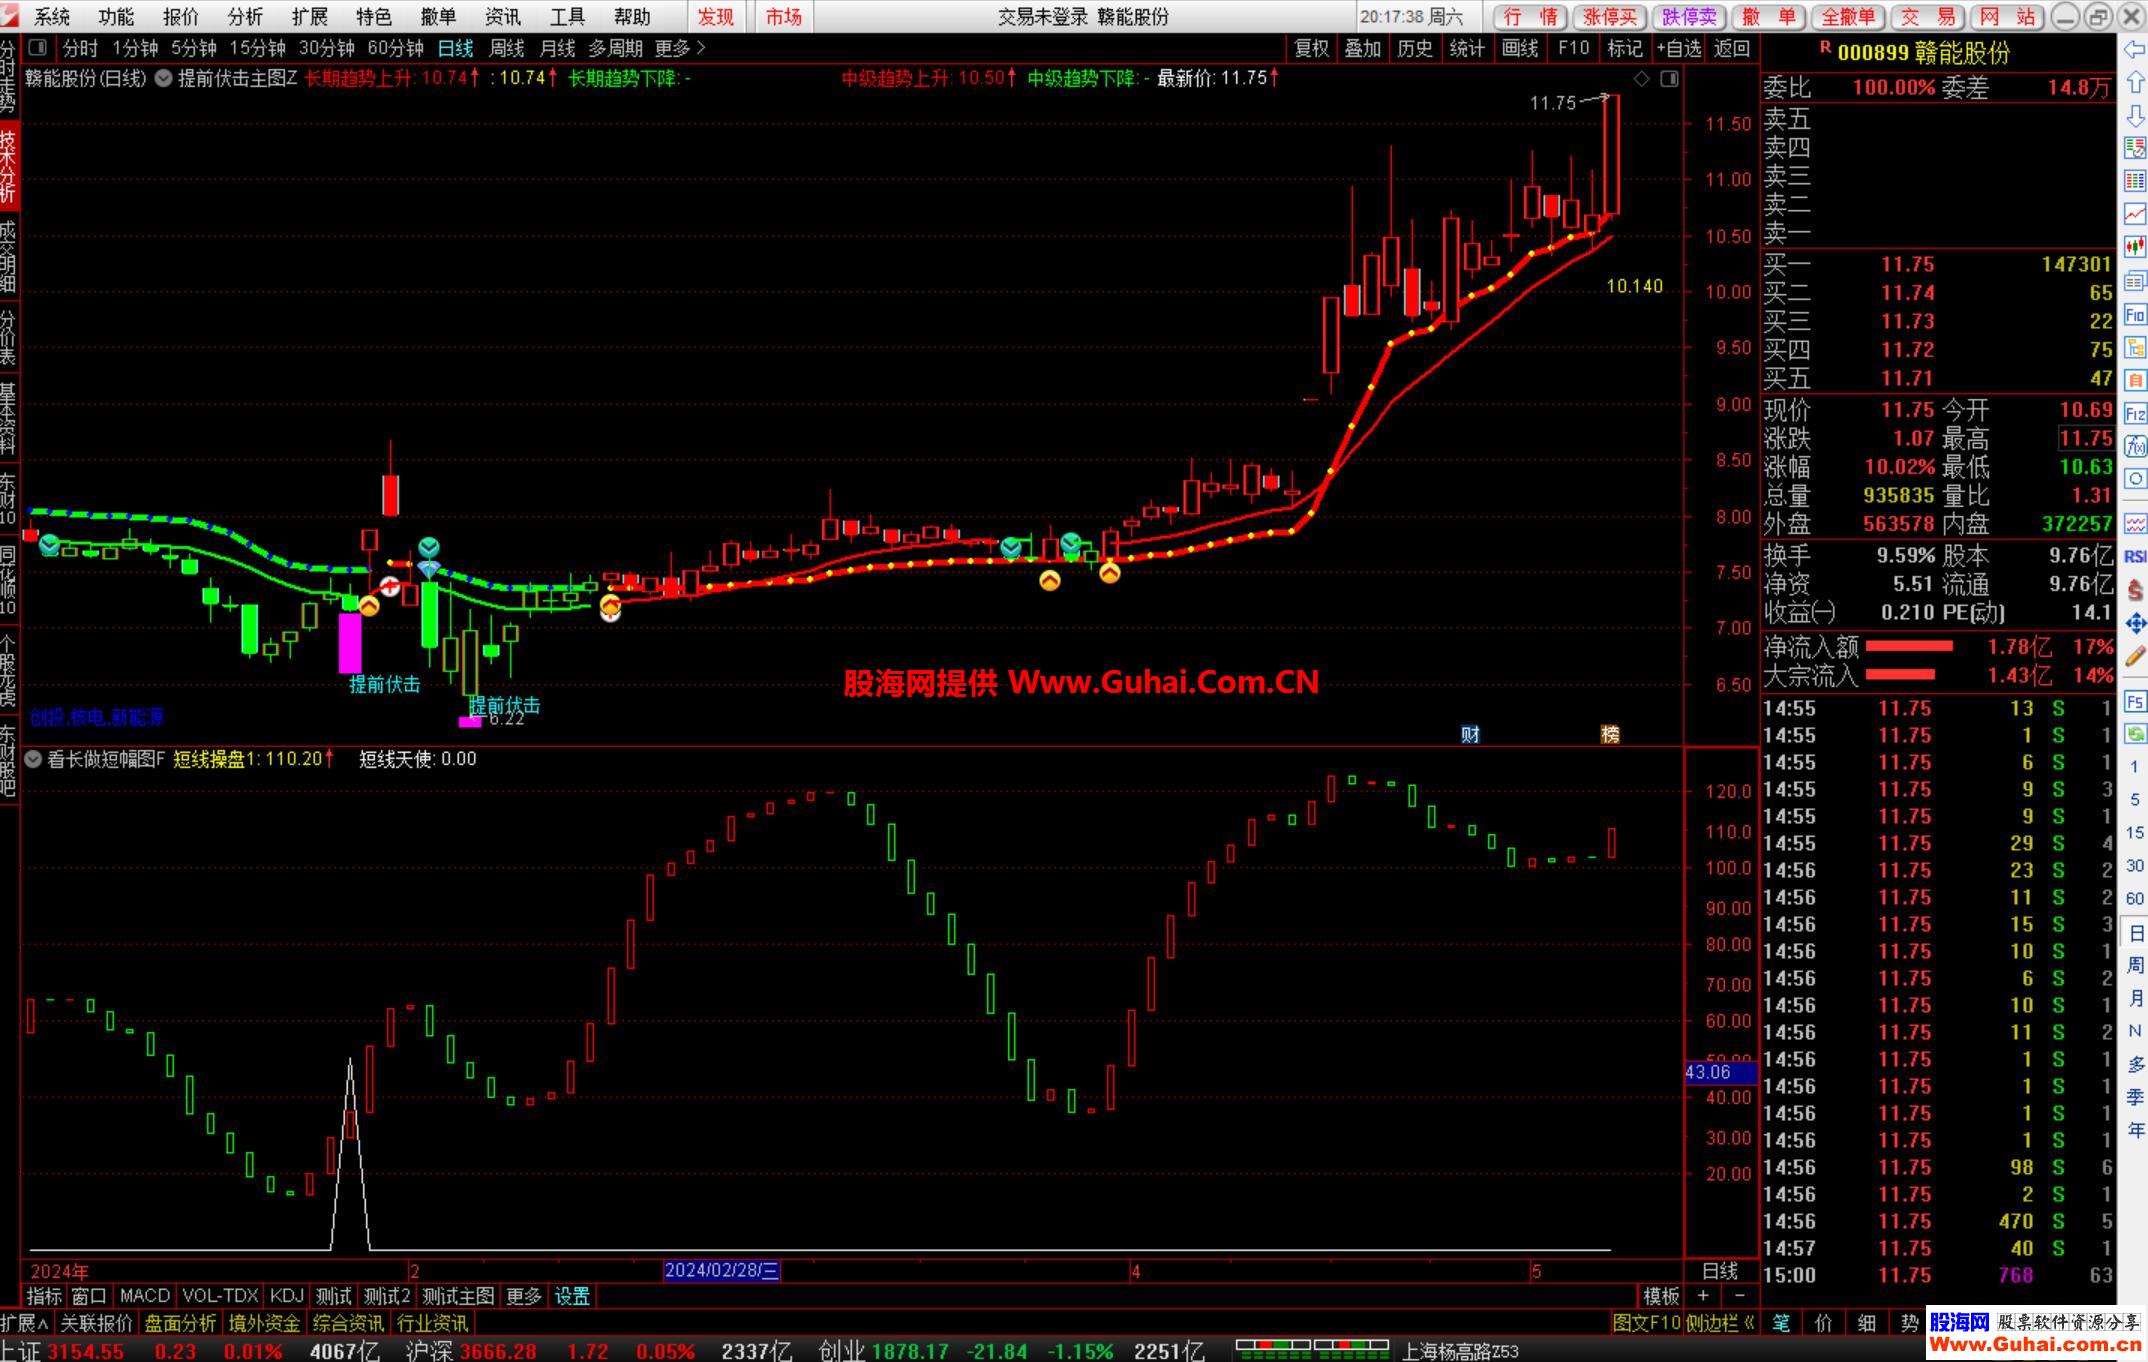The height and width of the screenshot is (1362, 2148).
Task: Switch to the KDJ indicator tab
Action: click(287, 1296)
